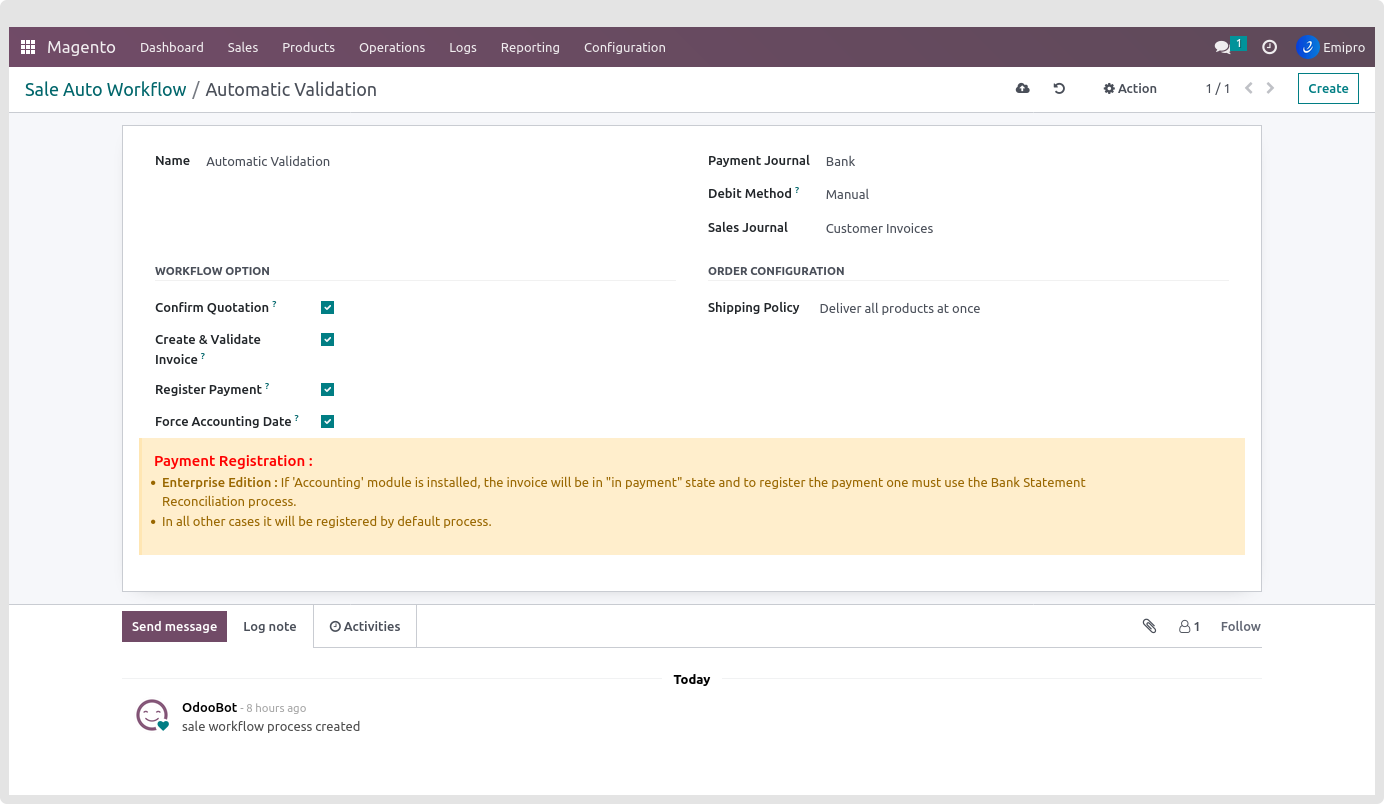Open the Action dropdown menu

pyautogui.click(x=1130, y=89)
